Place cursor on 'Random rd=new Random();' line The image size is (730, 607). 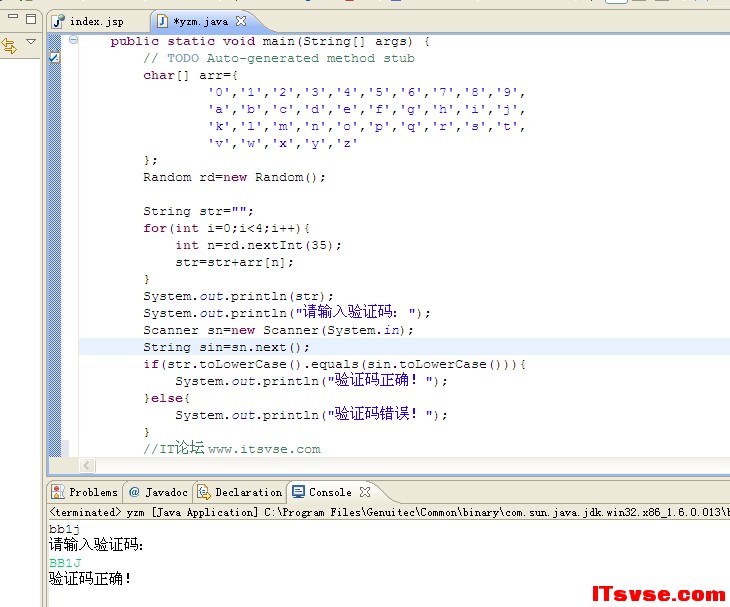[x=234, y=177]
